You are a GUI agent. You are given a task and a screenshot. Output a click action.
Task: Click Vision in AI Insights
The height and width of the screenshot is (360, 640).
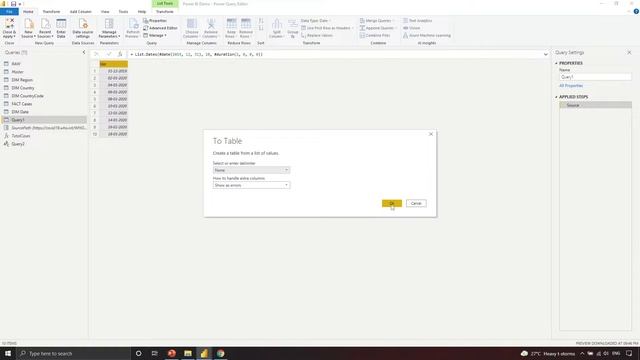pyautogui.click(x=412, y=28)
